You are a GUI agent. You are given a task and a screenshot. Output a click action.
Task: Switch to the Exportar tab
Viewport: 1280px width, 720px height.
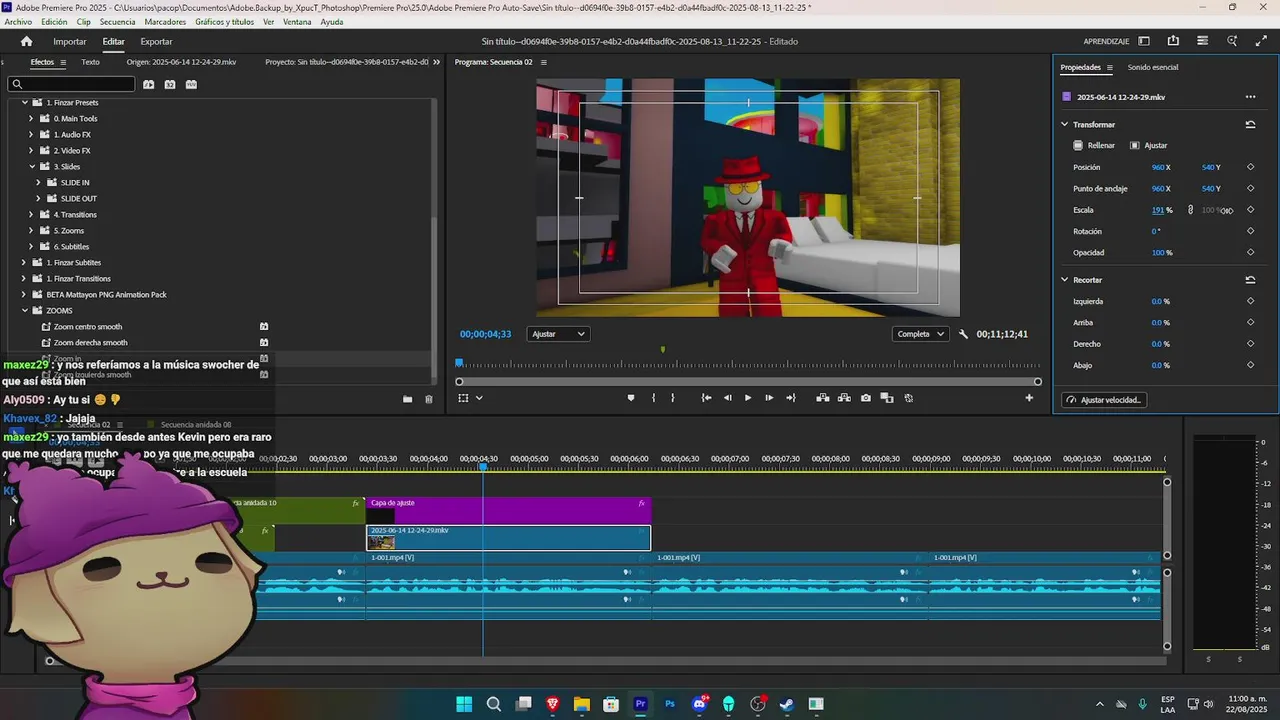[156, 42]
